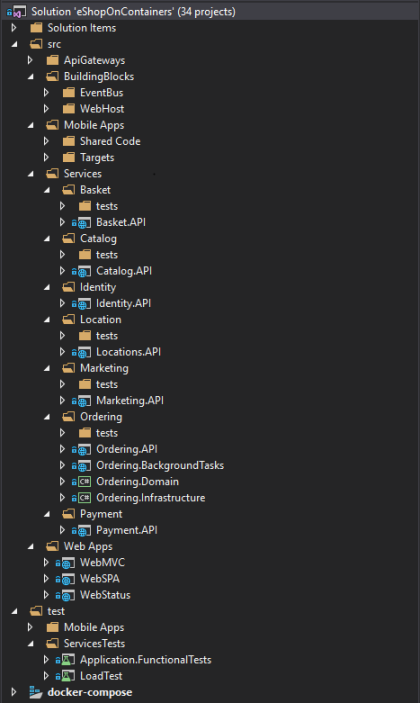The height and width of the screenshot is (703, 420).
Task: Collapse the Mobile Apps folder under src
Action: pos(30,126)
